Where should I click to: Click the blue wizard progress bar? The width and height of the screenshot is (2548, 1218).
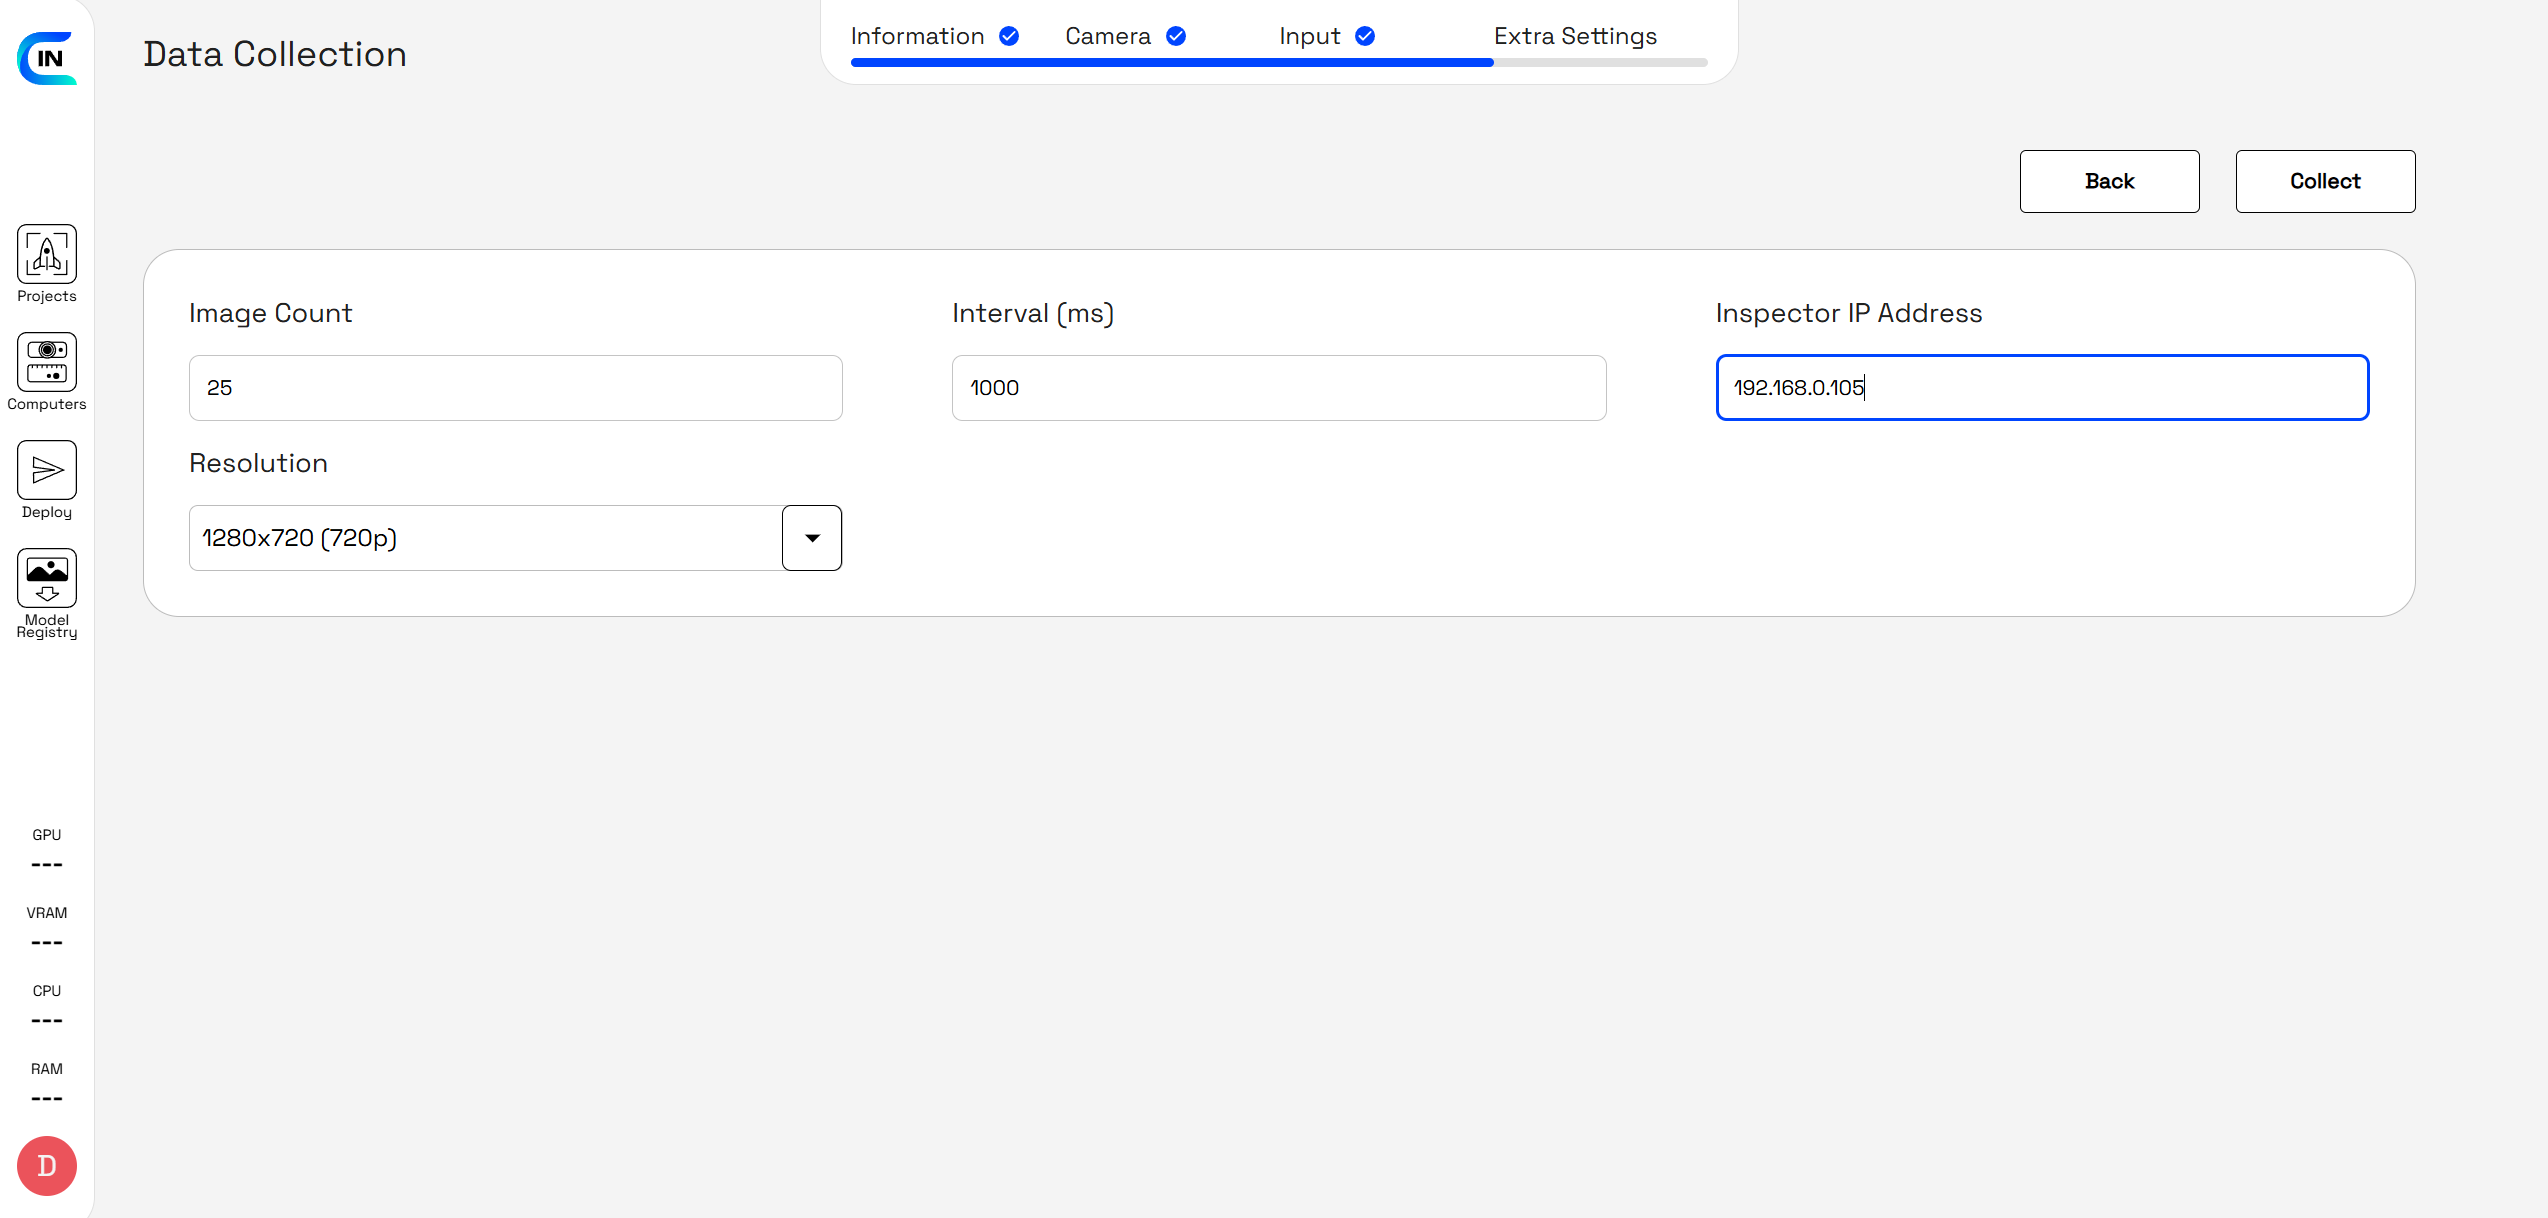click(1170, 62)
